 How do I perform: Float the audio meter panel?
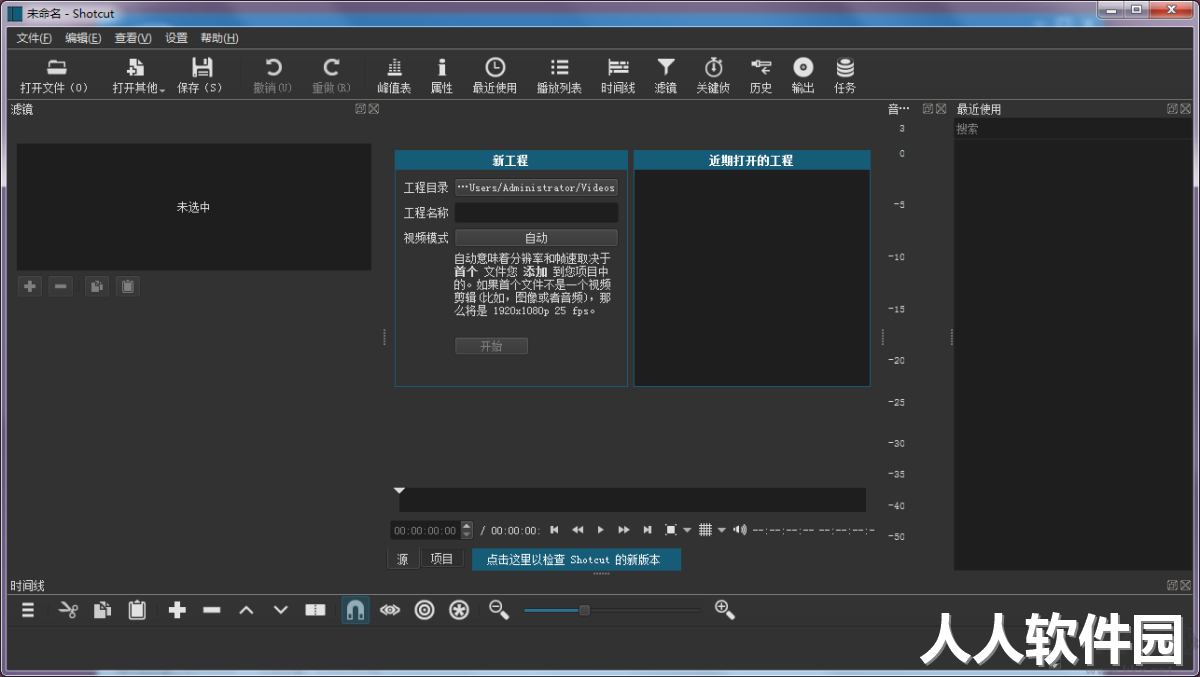click(x=928, y=109)
